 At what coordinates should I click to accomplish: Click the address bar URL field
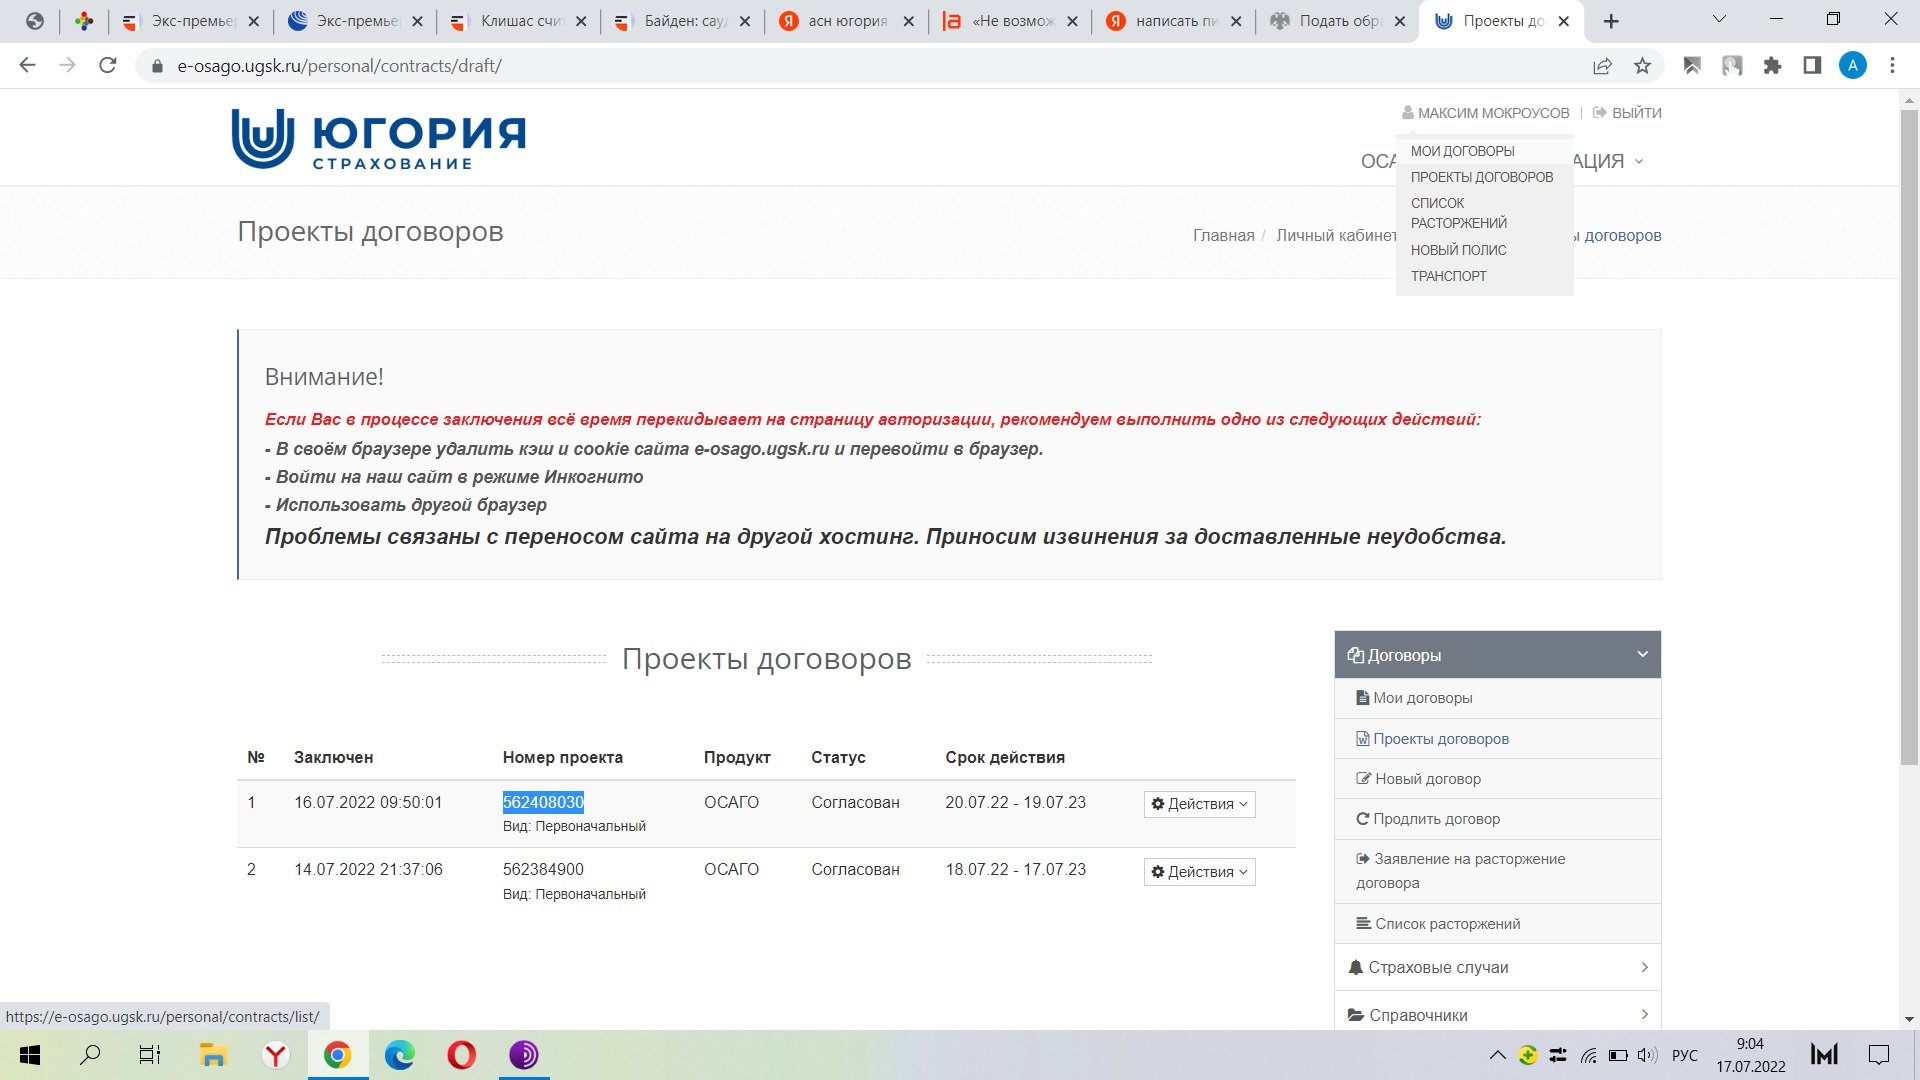pyautogui.click(x=860, y=66)
